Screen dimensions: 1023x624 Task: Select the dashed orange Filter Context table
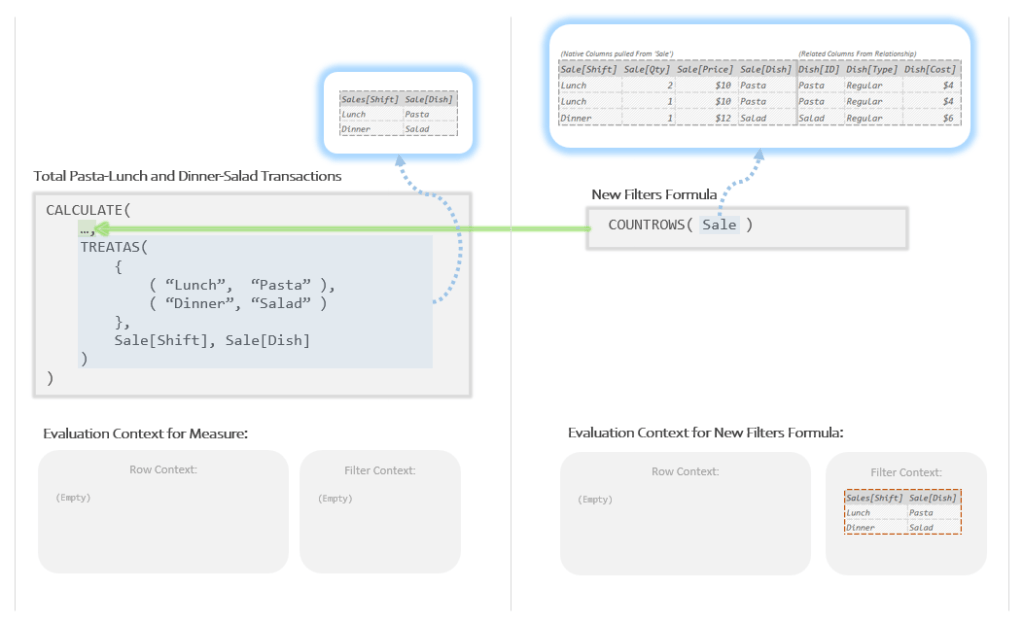(x=901, y=513)
